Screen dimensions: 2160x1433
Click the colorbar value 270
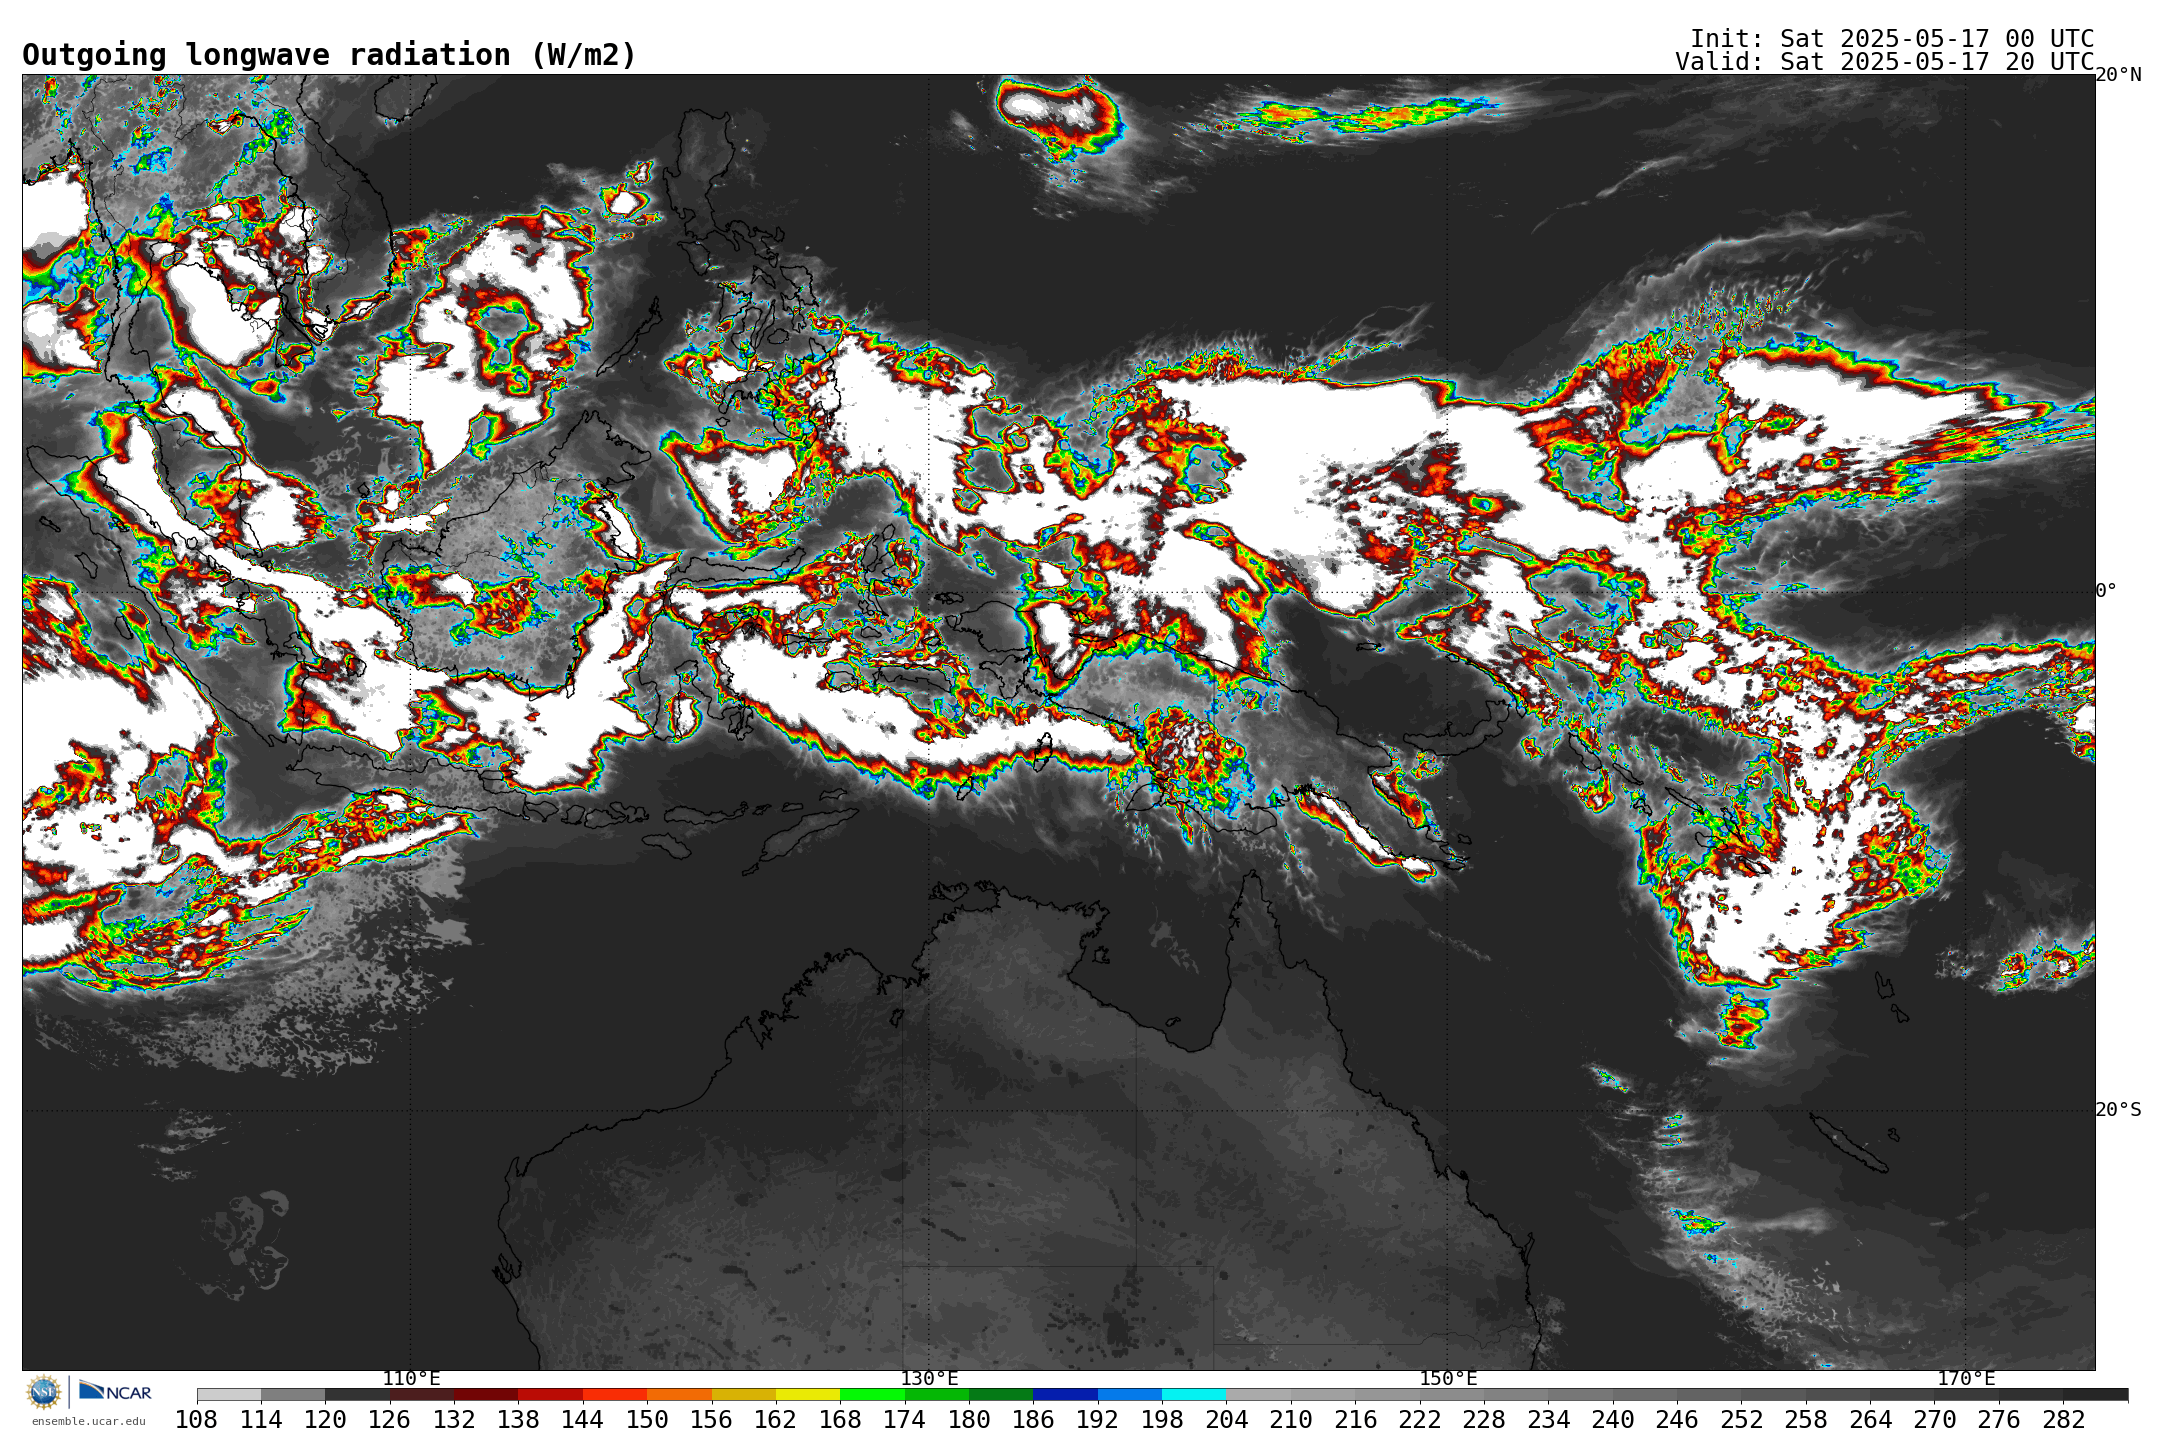coord(1935,1419)
